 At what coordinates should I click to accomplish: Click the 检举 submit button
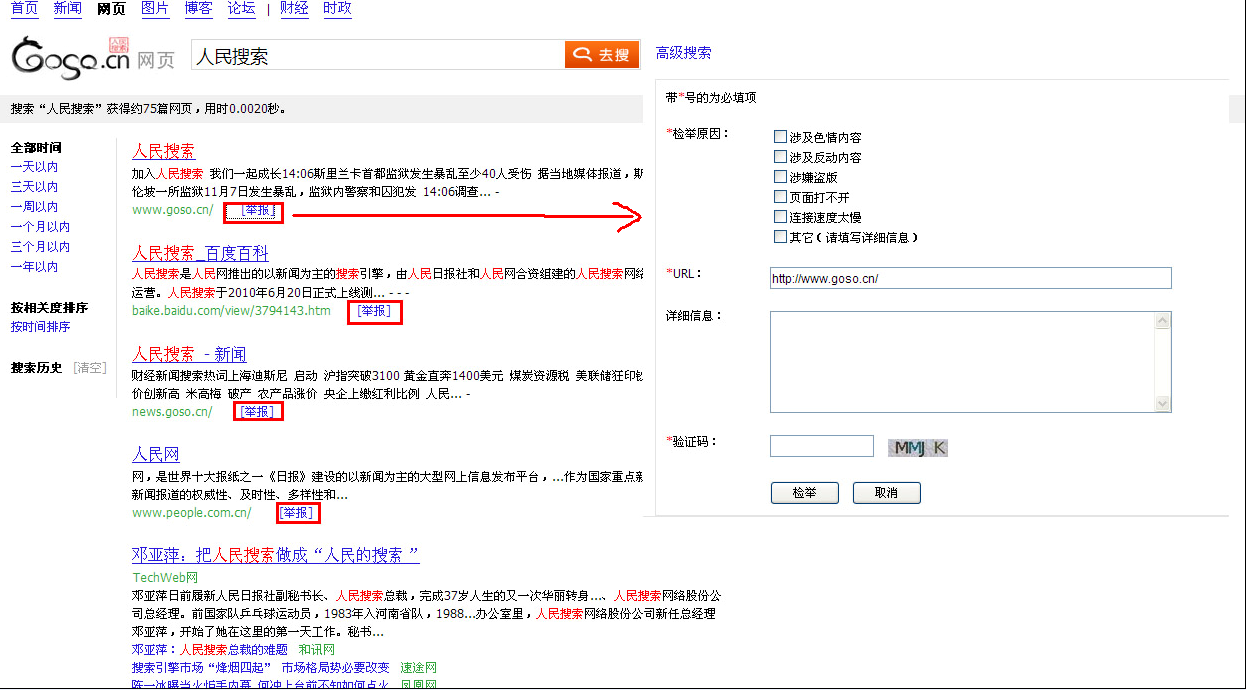pyautogui.click(x=804, y=493)
